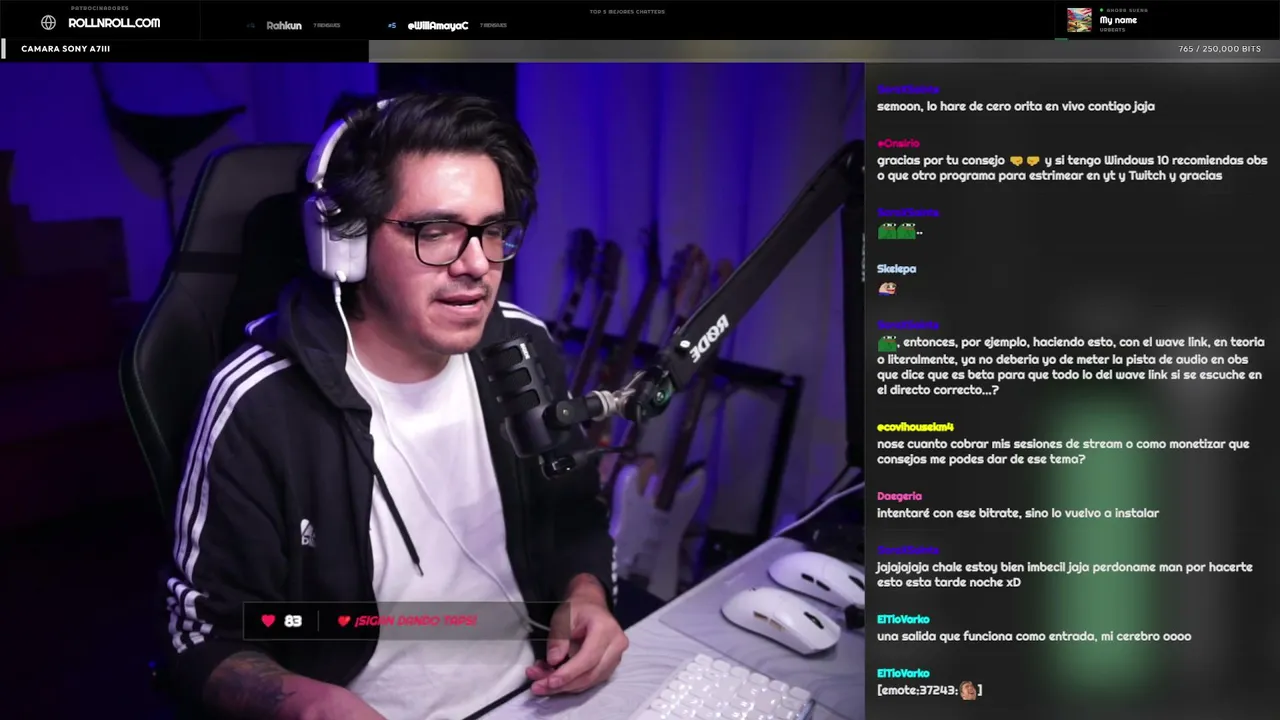The width and height of the screenshot is (1280, 720).
Task: Click the heart icon next to 83
Action: point(268,621)
